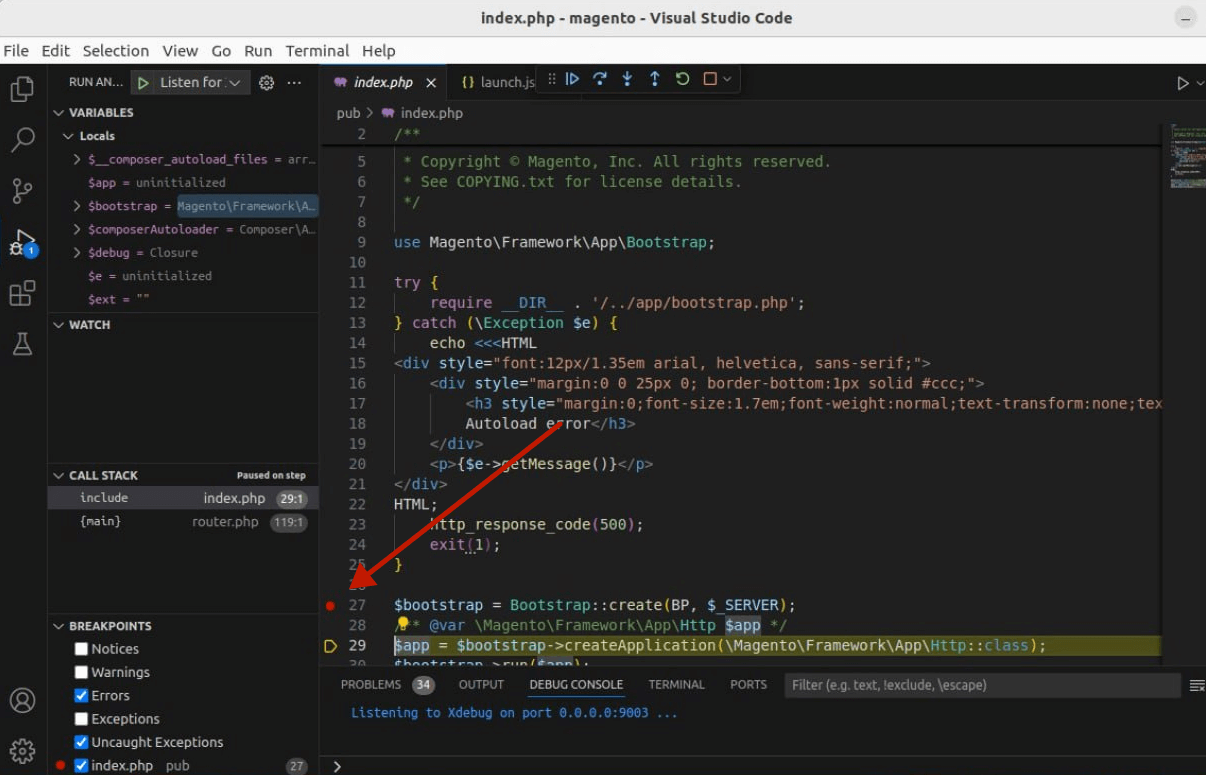Step Into in debug toolbar
The image size is (1206, 775).
627,79
